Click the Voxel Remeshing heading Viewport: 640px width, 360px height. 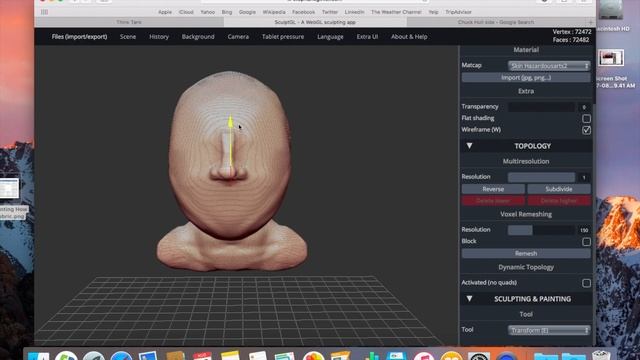pos(526,214)
